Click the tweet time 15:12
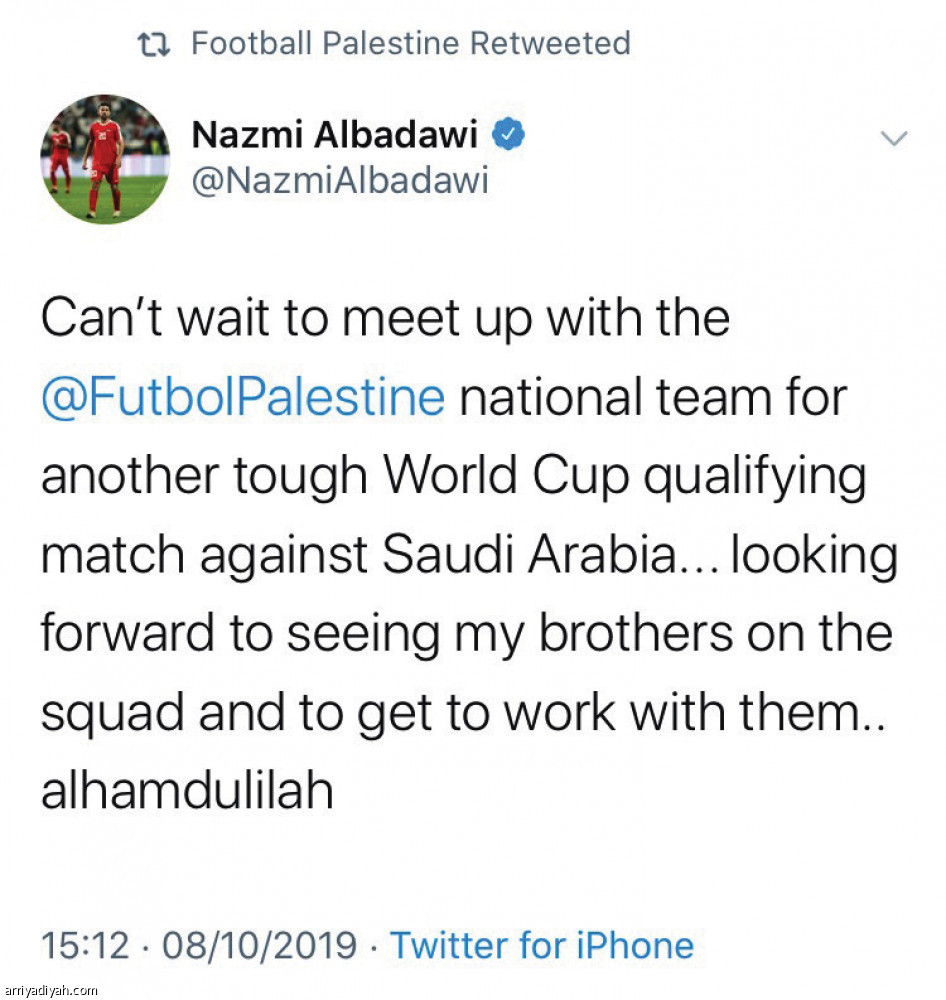Viewport: 946px width, 1000px height. [85, 945]
